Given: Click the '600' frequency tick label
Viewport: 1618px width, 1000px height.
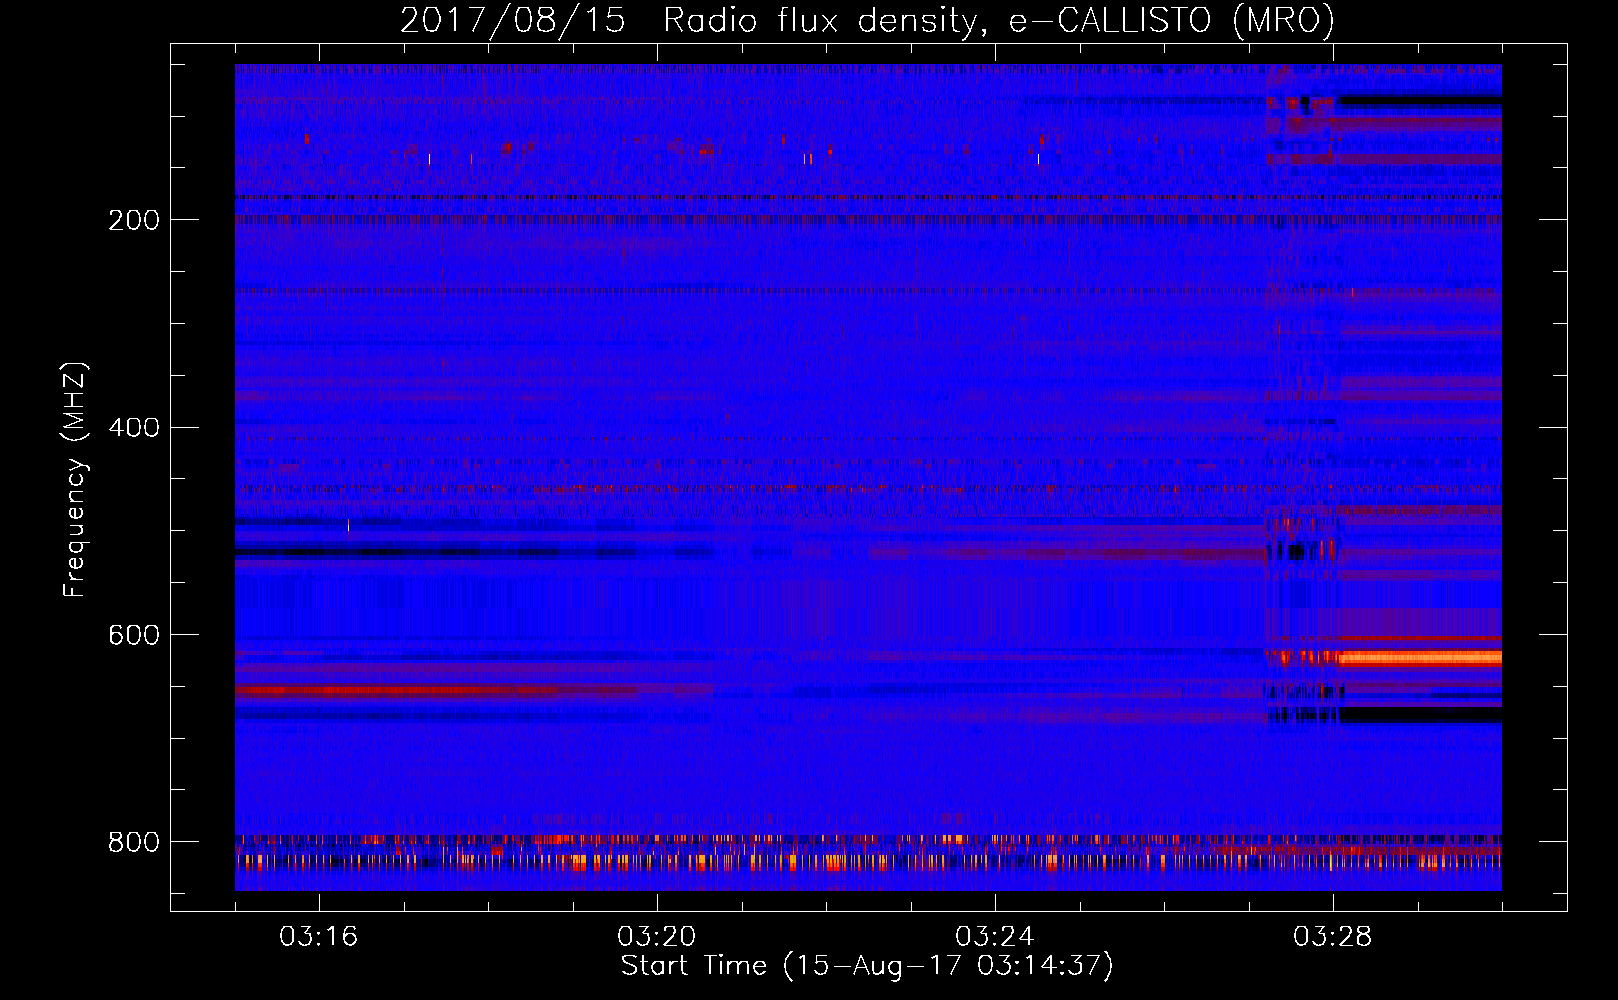Looking at the screenshot, I should pos(134,635).
